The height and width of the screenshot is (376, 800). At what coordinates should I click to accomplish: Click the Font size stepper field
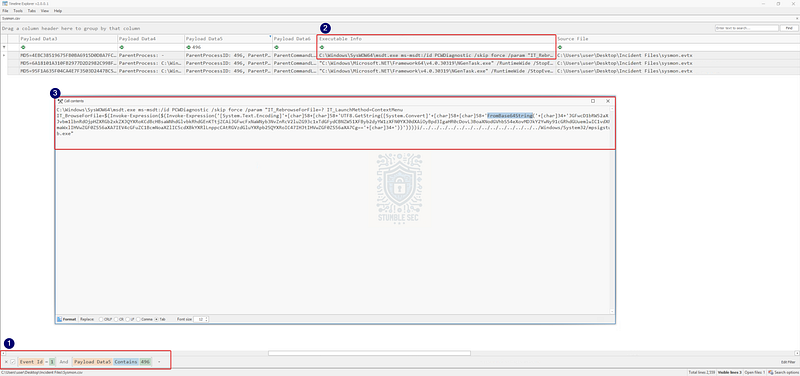pyautogui.click(x=202, y=319)
